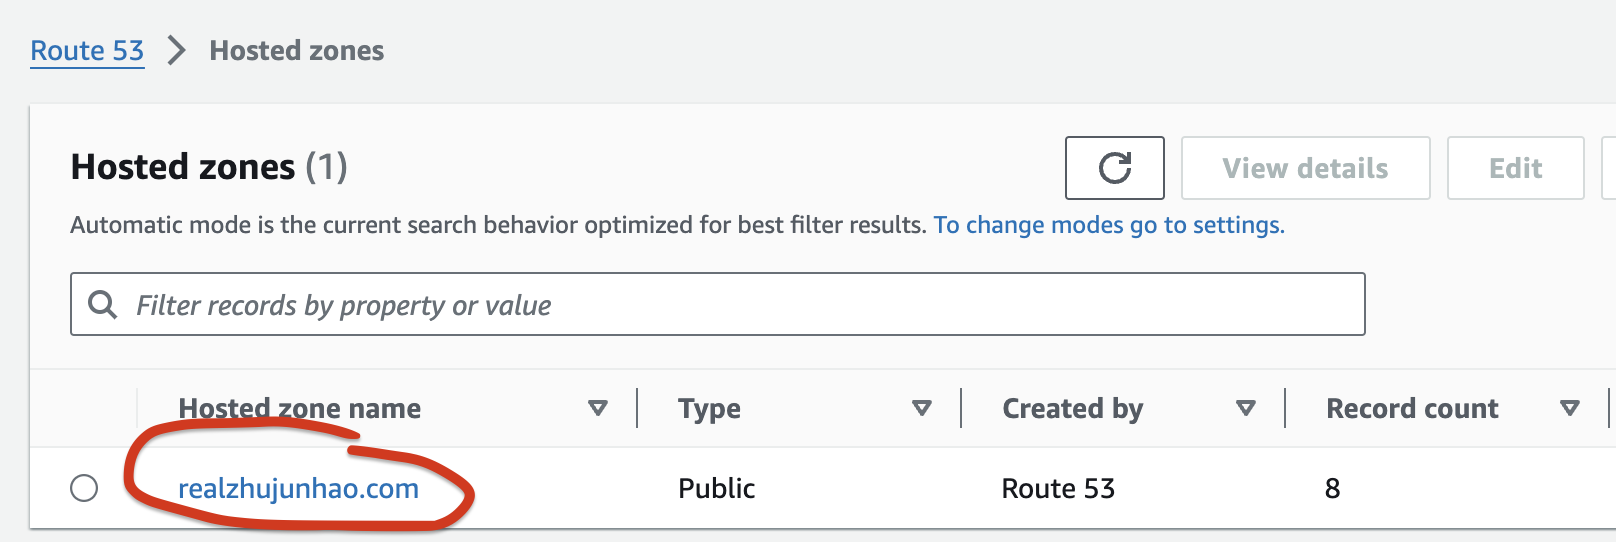Select the realzhujunhao.com radio button
Viewport: 1616px width, 542px height.
(x=84, y=488)
